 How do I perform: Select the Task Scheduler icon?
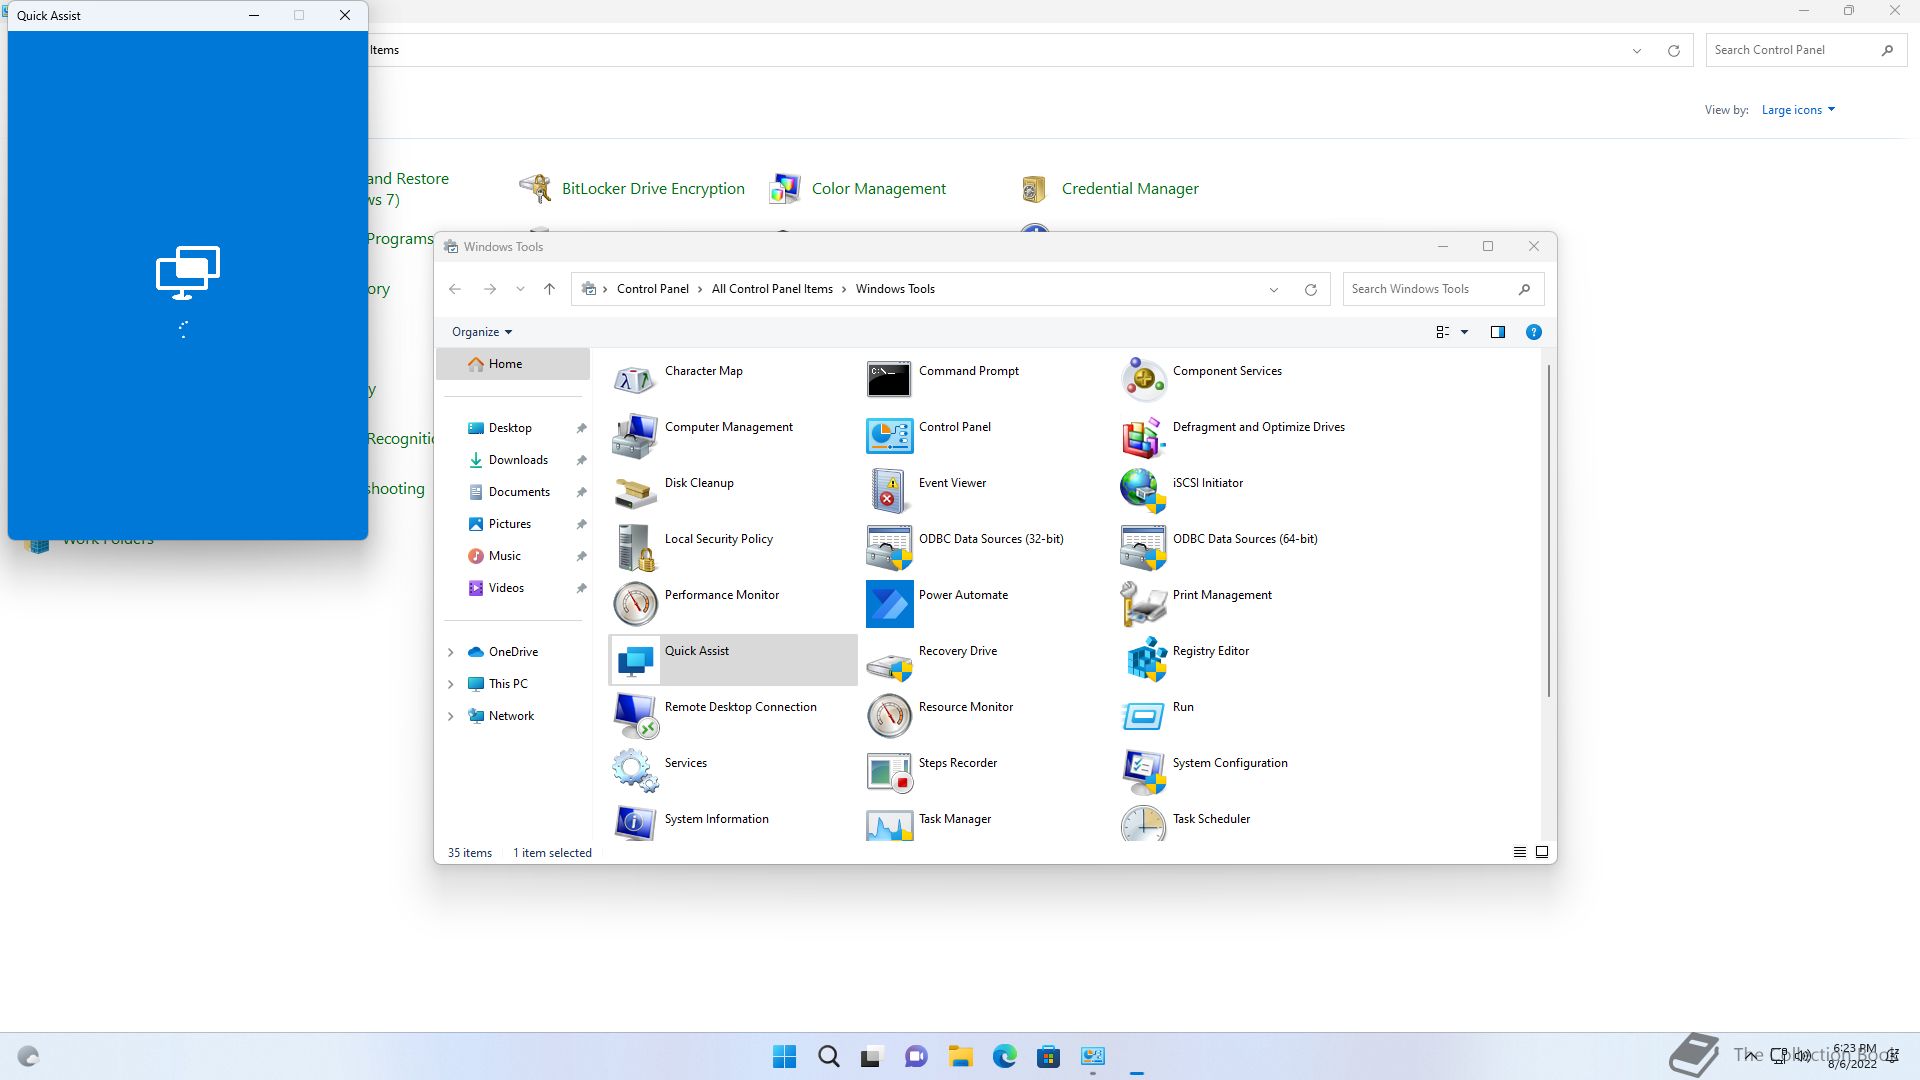click(1143, 823)
